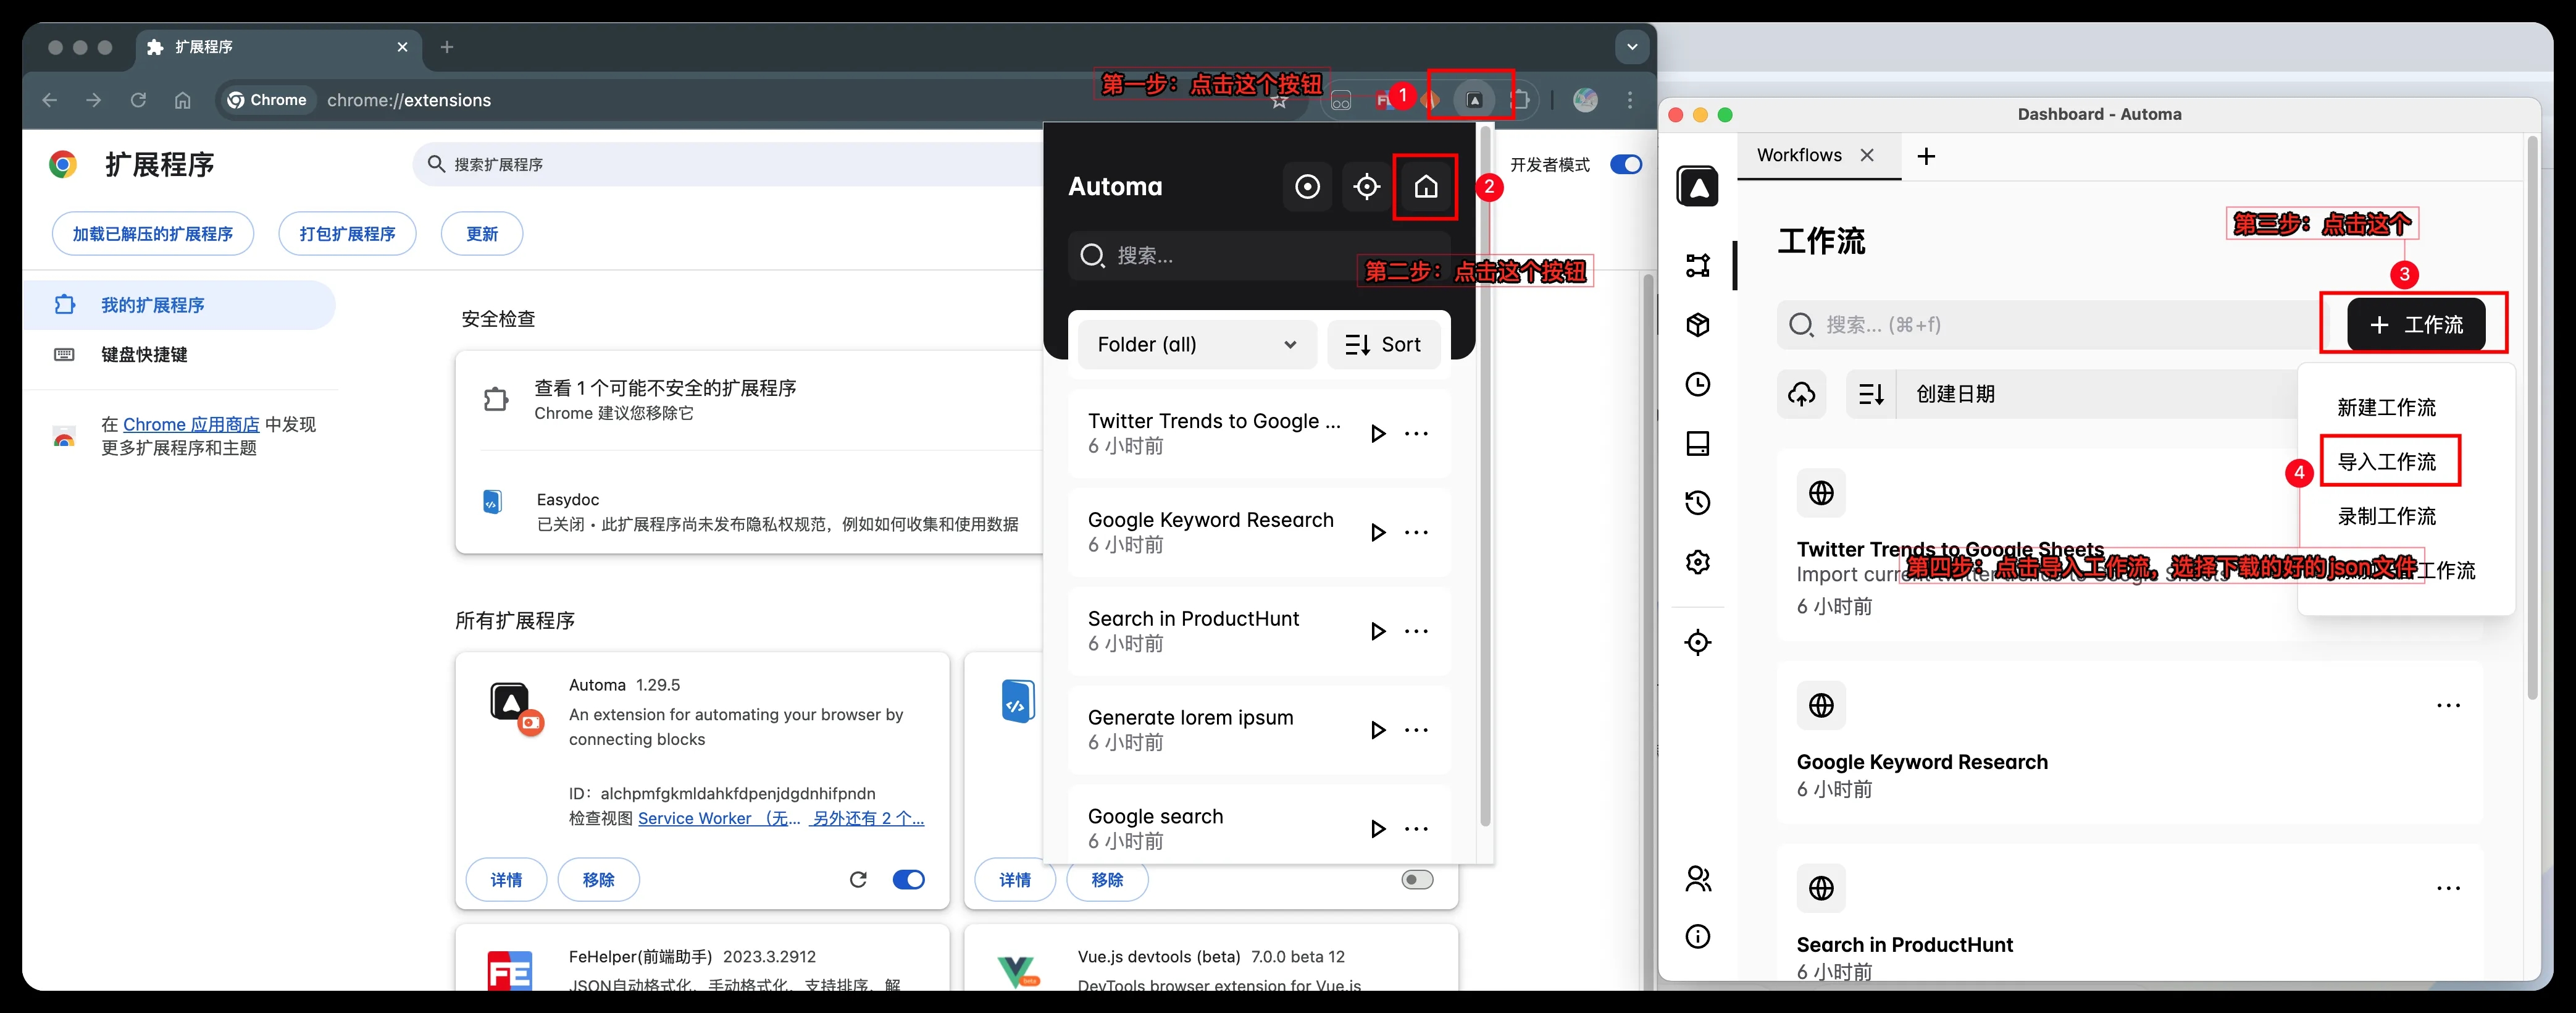This screenshot has width=2576, height=1013.
Task: Enable the Easydoc extension toggle
Action: tap(1416, 879)
